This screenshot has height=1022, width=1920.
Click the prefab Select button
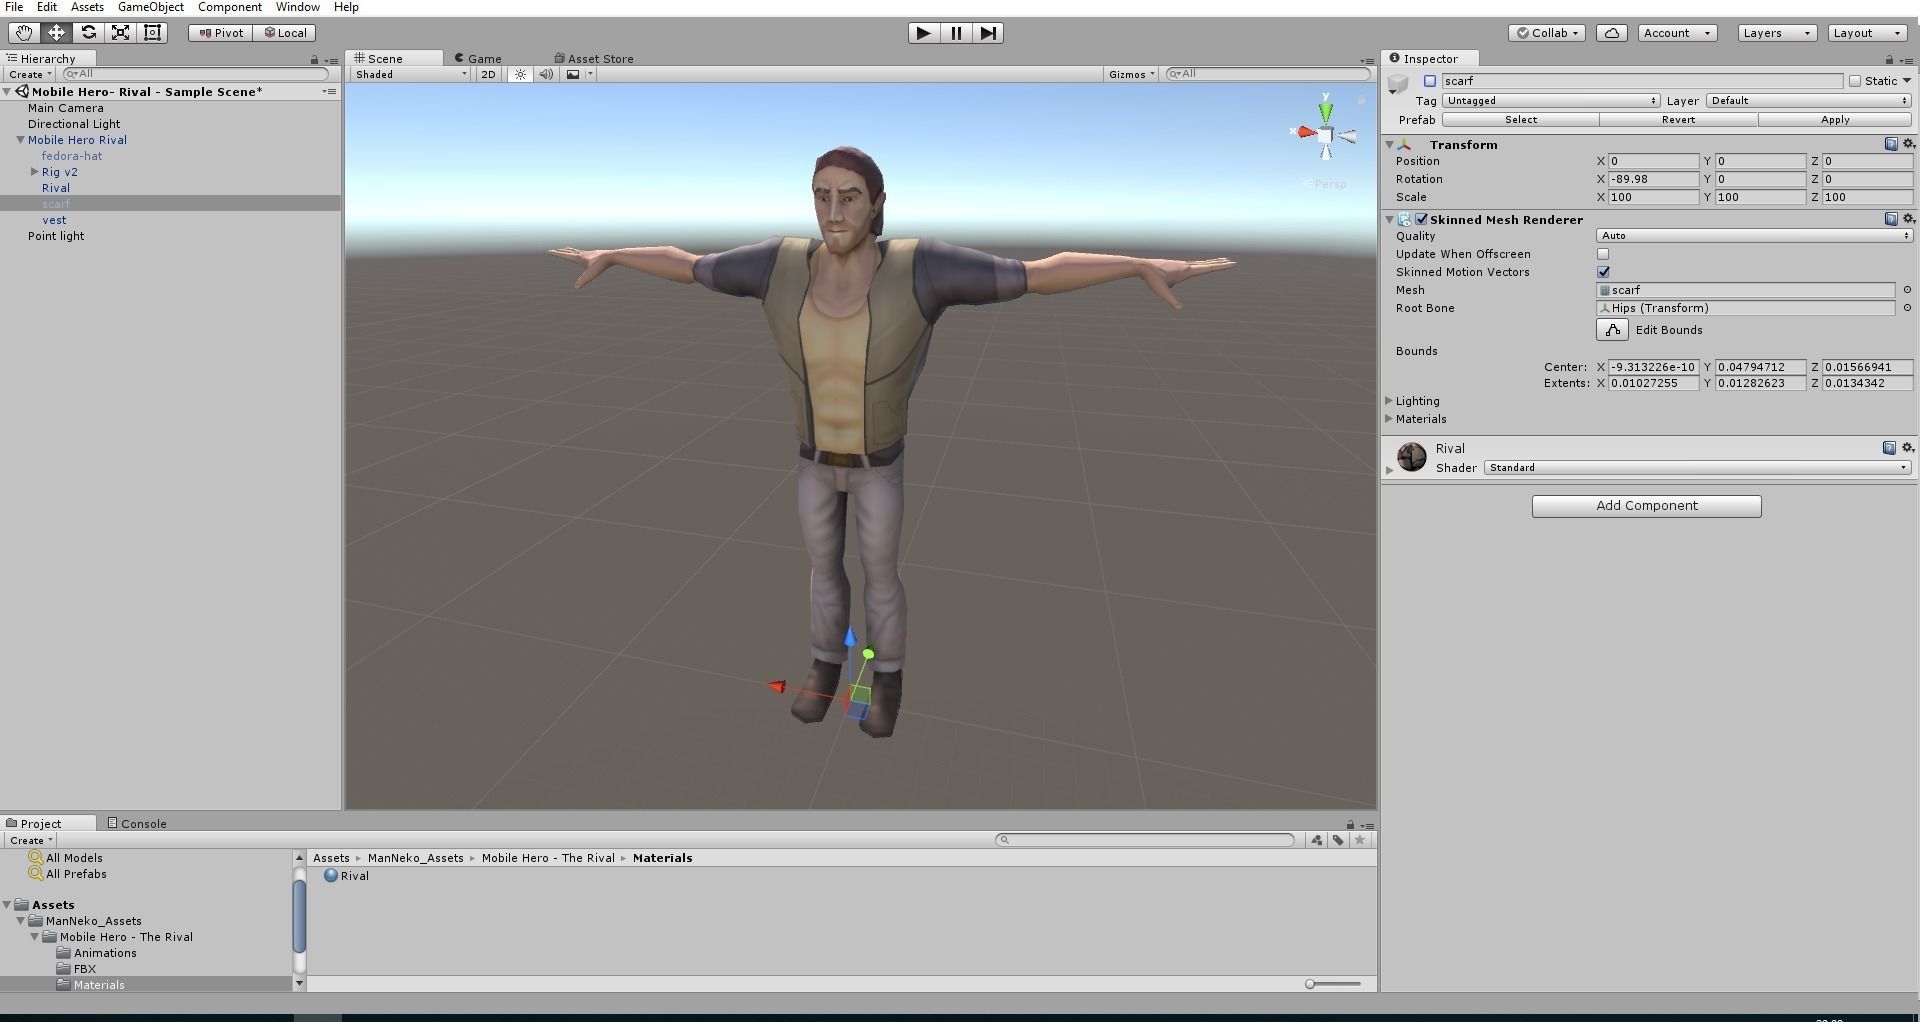point(1520,120)
